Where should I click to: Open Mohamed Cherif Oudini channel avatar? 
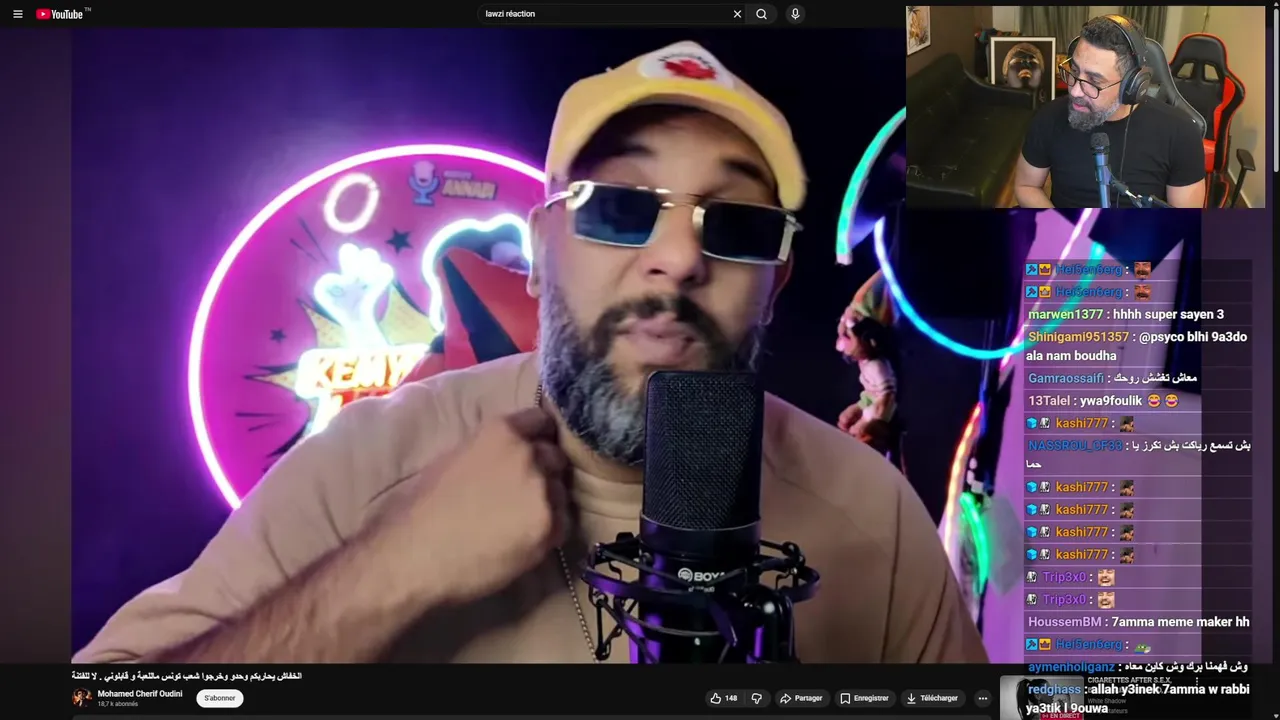[x=82, y=698]
